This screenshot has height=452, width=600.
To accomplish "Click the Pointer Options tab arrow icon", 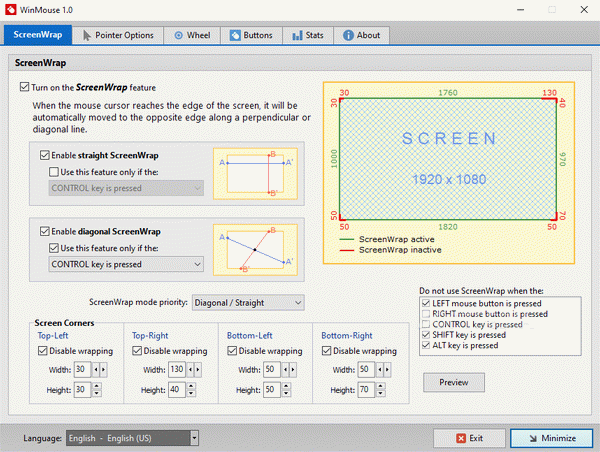I will [x=86, y=35].
